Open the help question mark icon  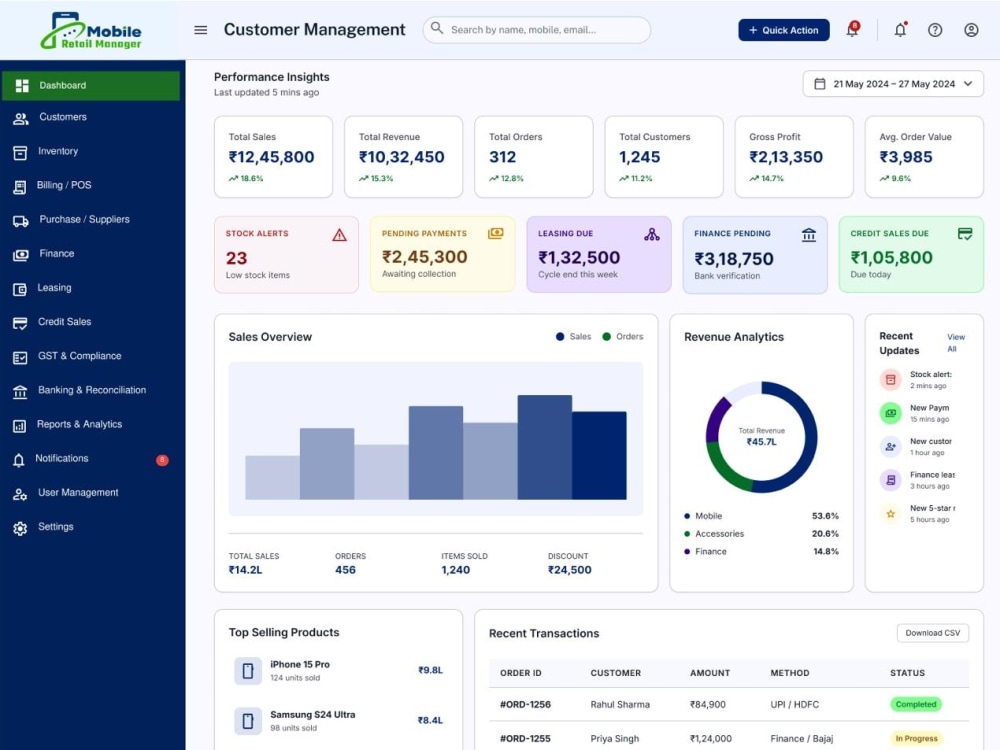(935, 30)
